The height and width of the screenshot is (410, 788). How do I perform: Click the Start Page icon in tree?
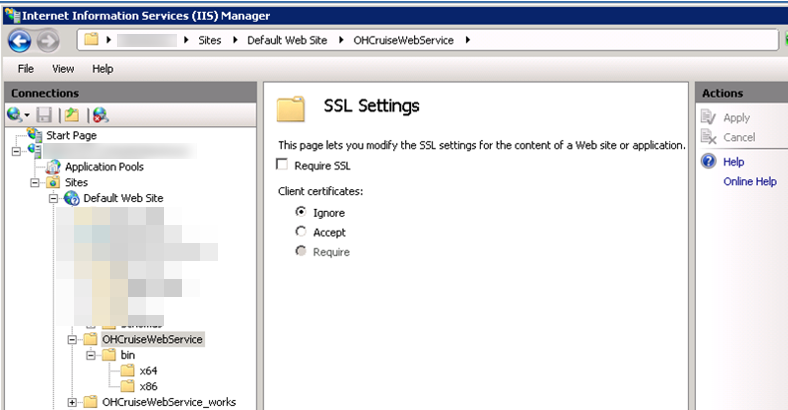pyautogui.click(x=35, y=135)
